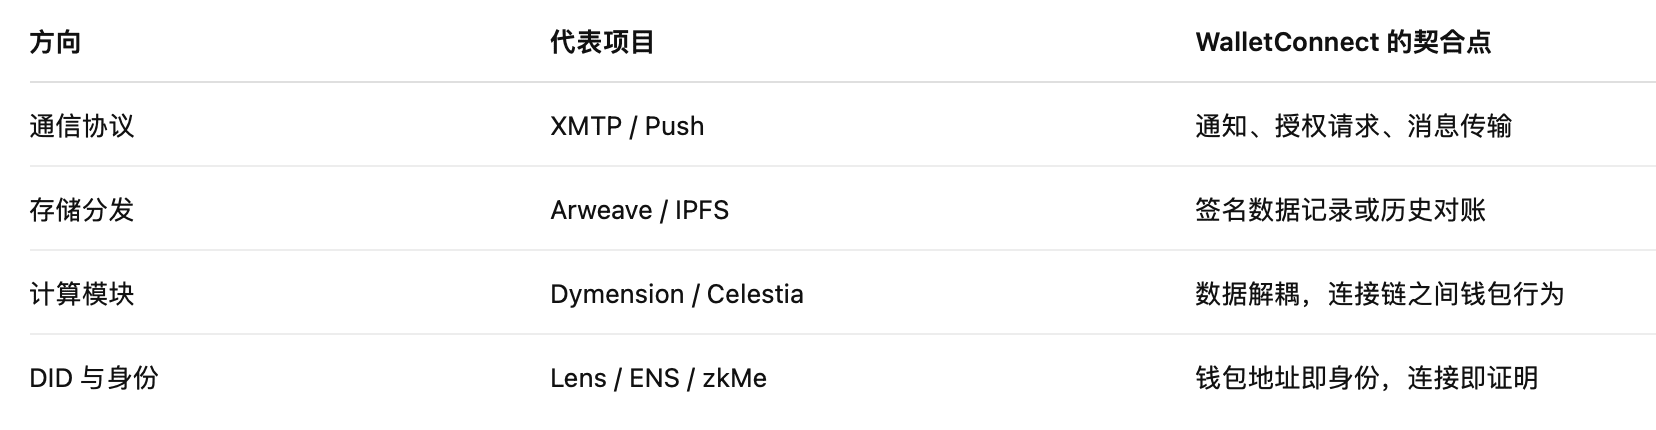Click the word Arweave
1656x430 pixels.
coord(601,210)
